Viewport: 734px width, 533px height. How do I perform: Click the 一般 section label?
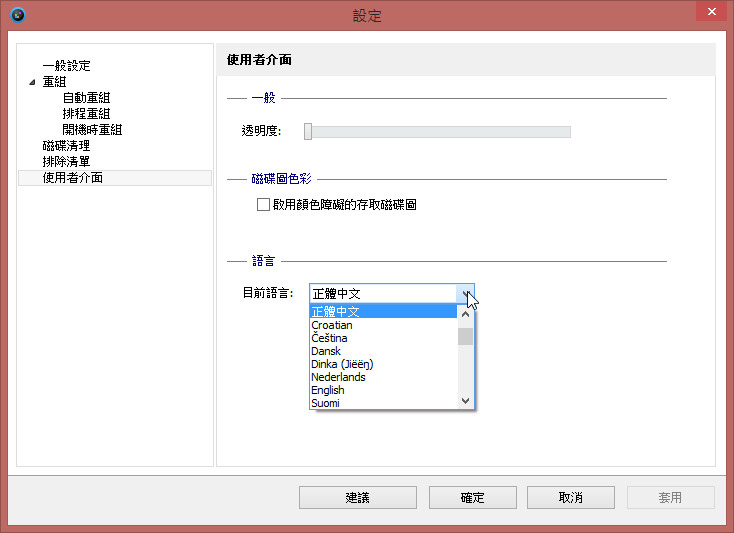point(264,98)
